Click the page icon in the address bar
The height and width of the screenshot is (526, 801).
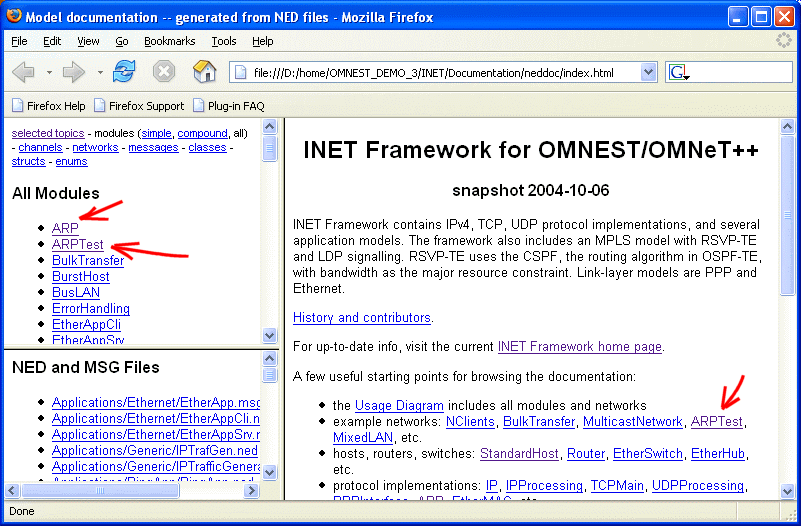pyautogui.click(x=241, y=73)
